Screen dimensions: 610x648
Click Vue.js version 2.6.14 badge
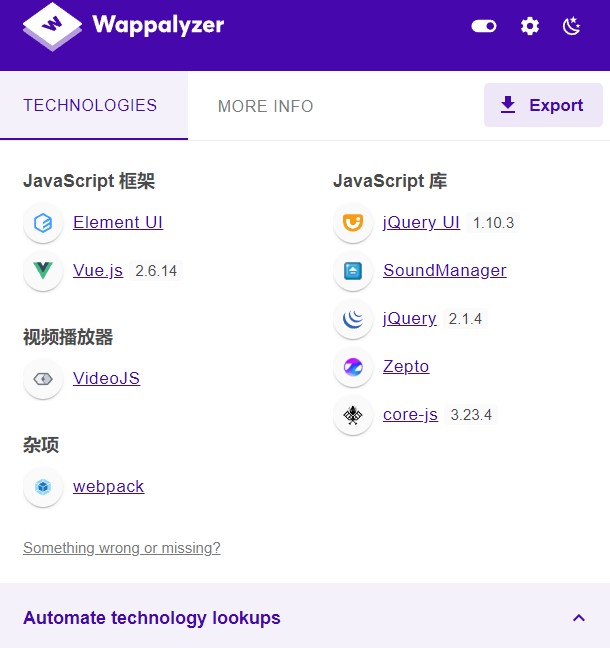click(x=156, y=271)
